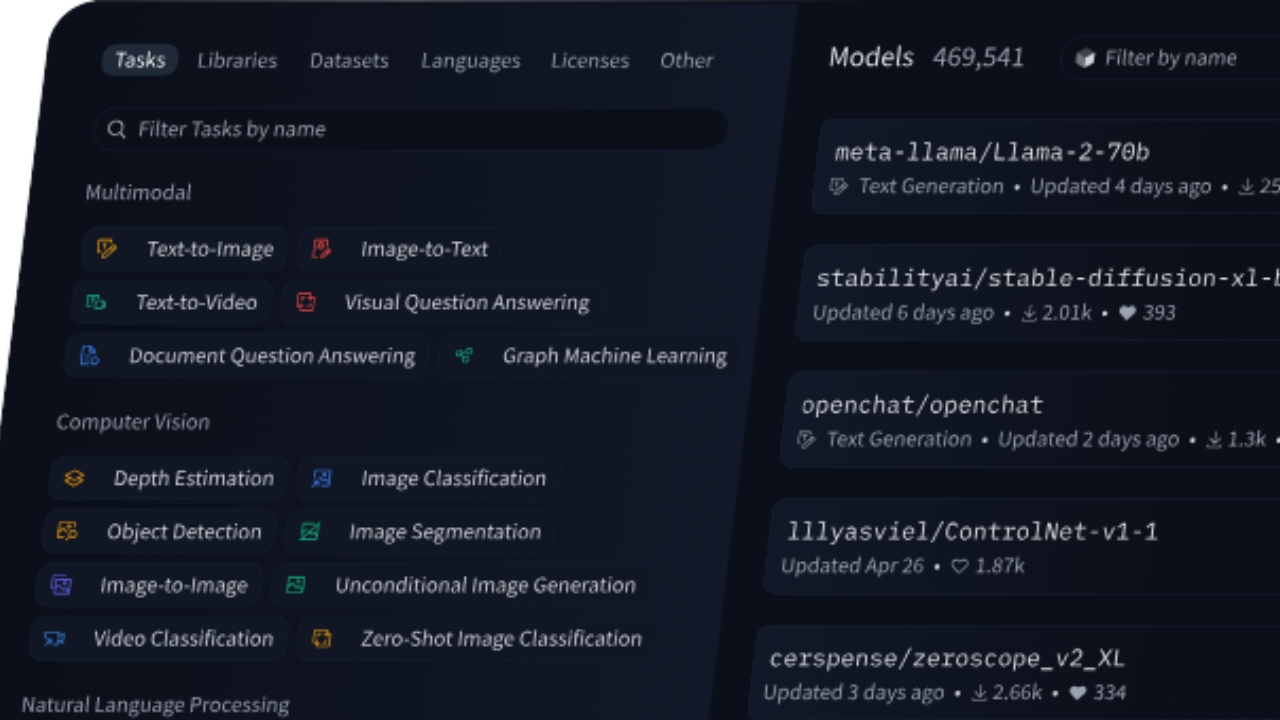Select Graph Machine Learning filter
Screen dimensions: 1280x720
point(590,356)
